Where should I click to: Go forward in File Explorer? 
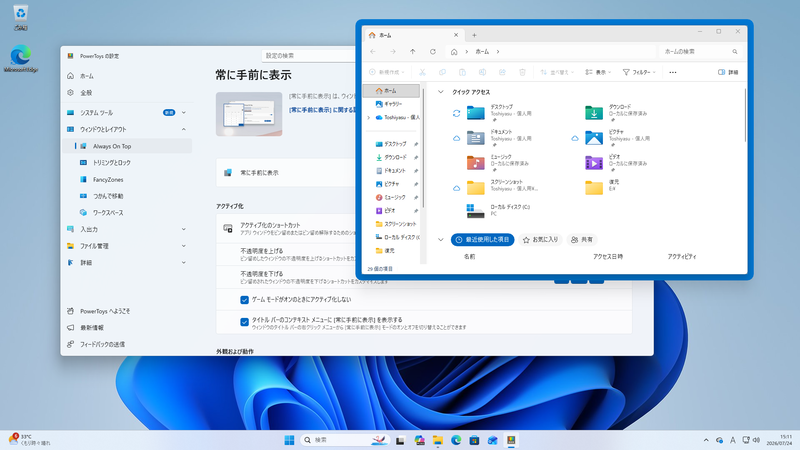coord(393,52)
